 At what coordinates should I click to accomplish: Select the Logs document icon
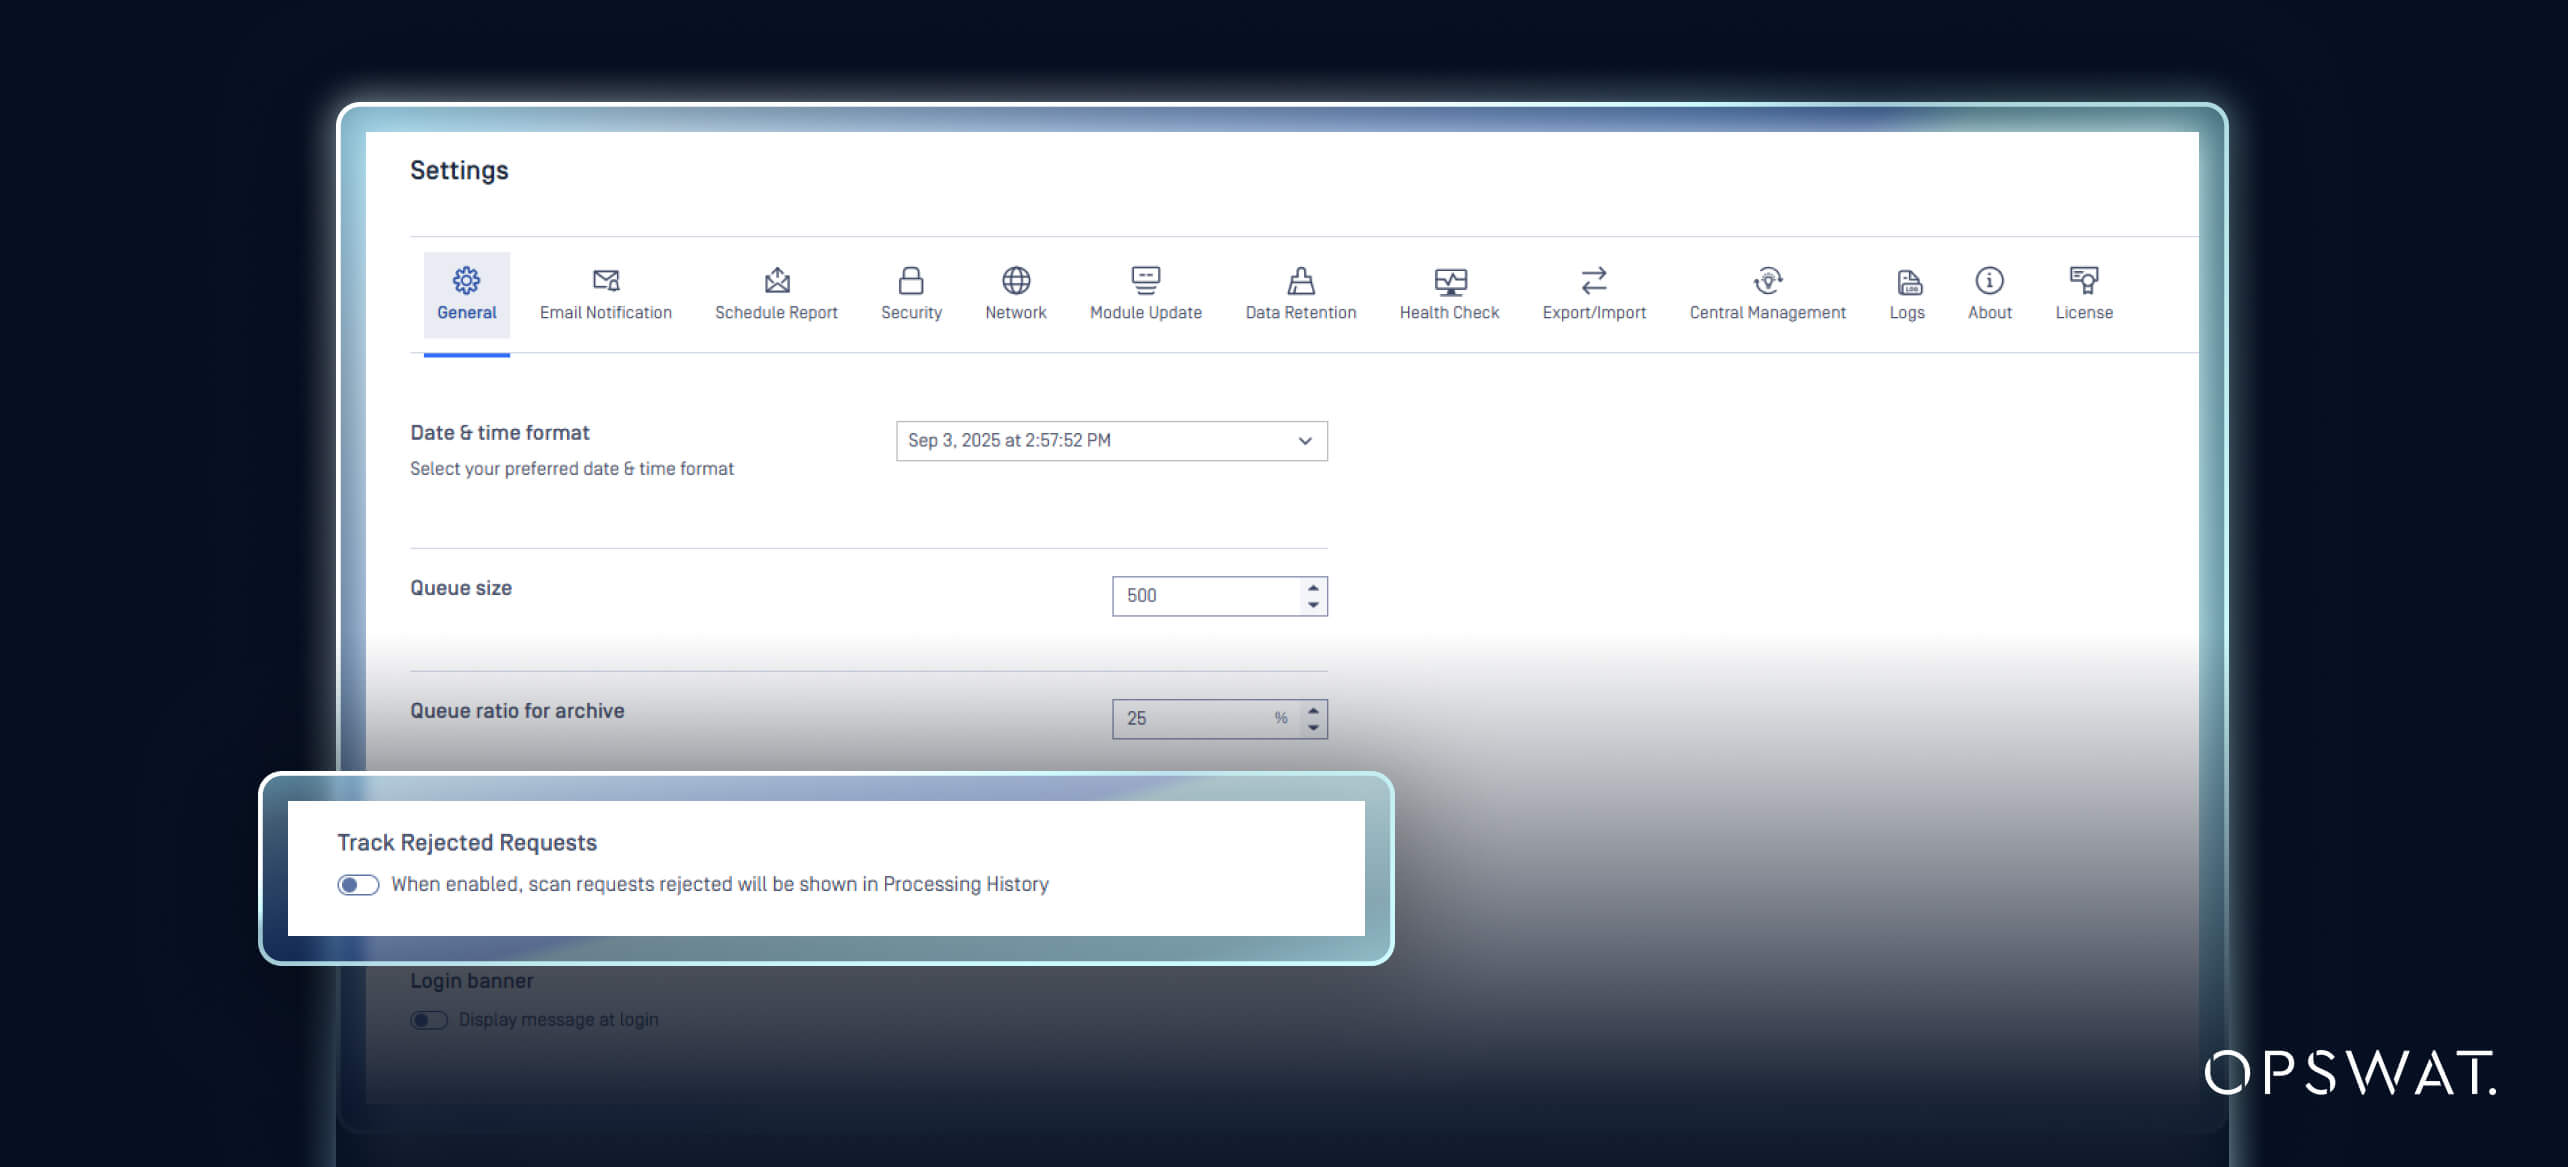[1907, 281]
